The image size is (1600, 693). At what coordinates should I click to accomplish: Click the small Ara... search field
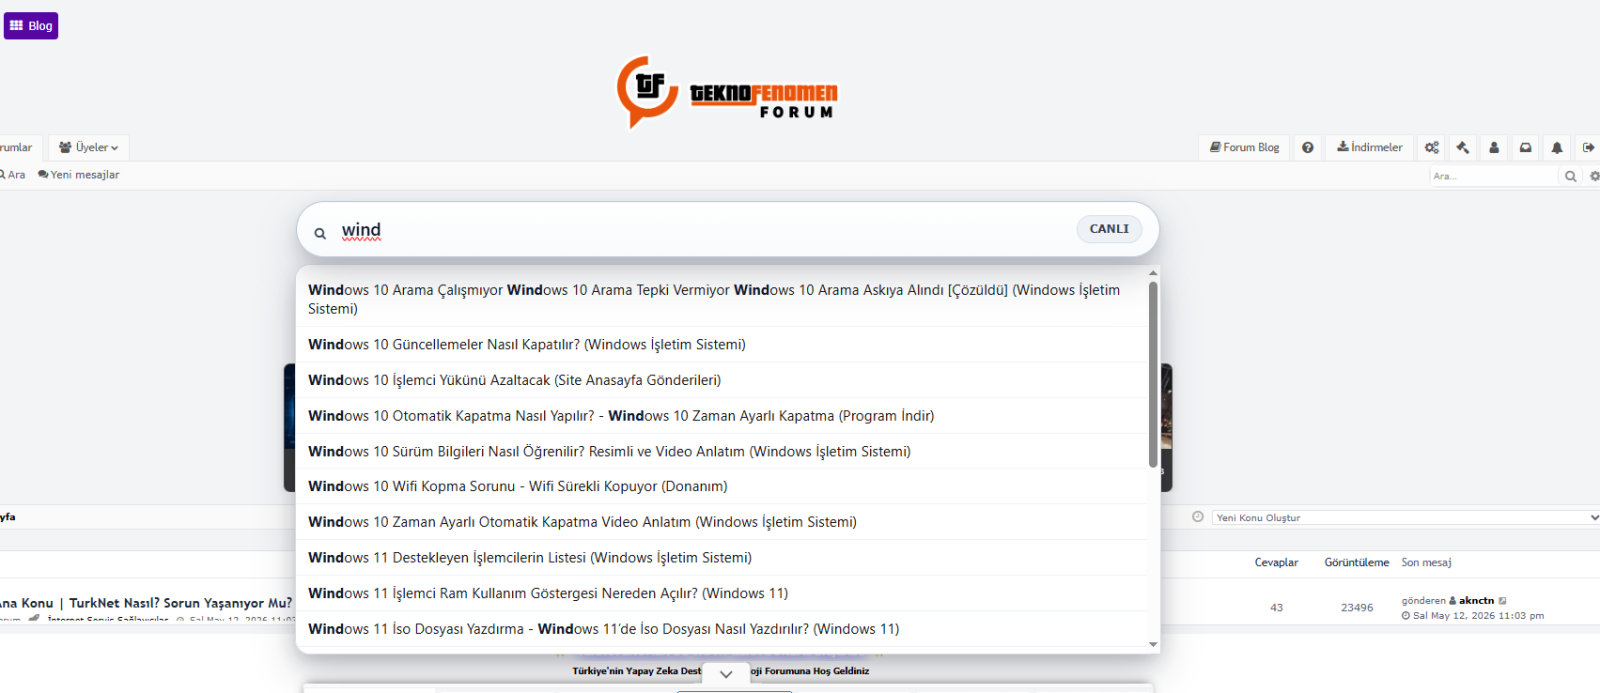click(x=1494, y=176)
